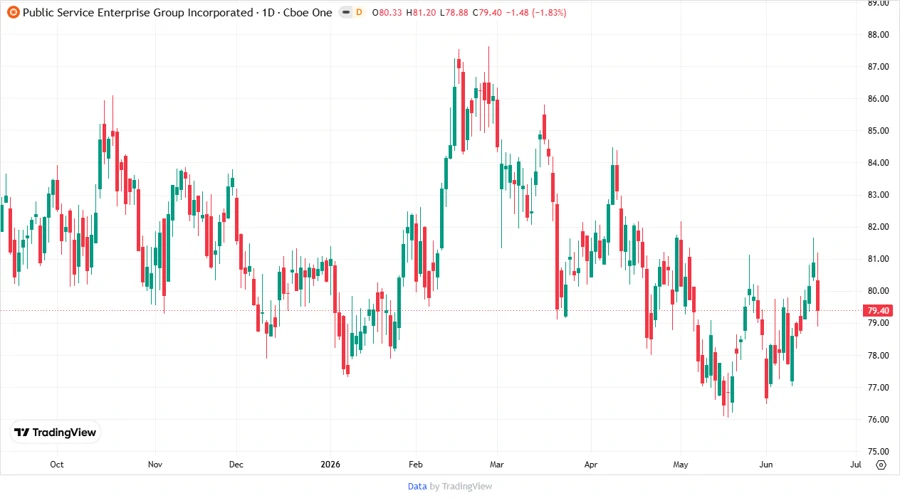Click the 82.00 price axis label

click(878, 227)
